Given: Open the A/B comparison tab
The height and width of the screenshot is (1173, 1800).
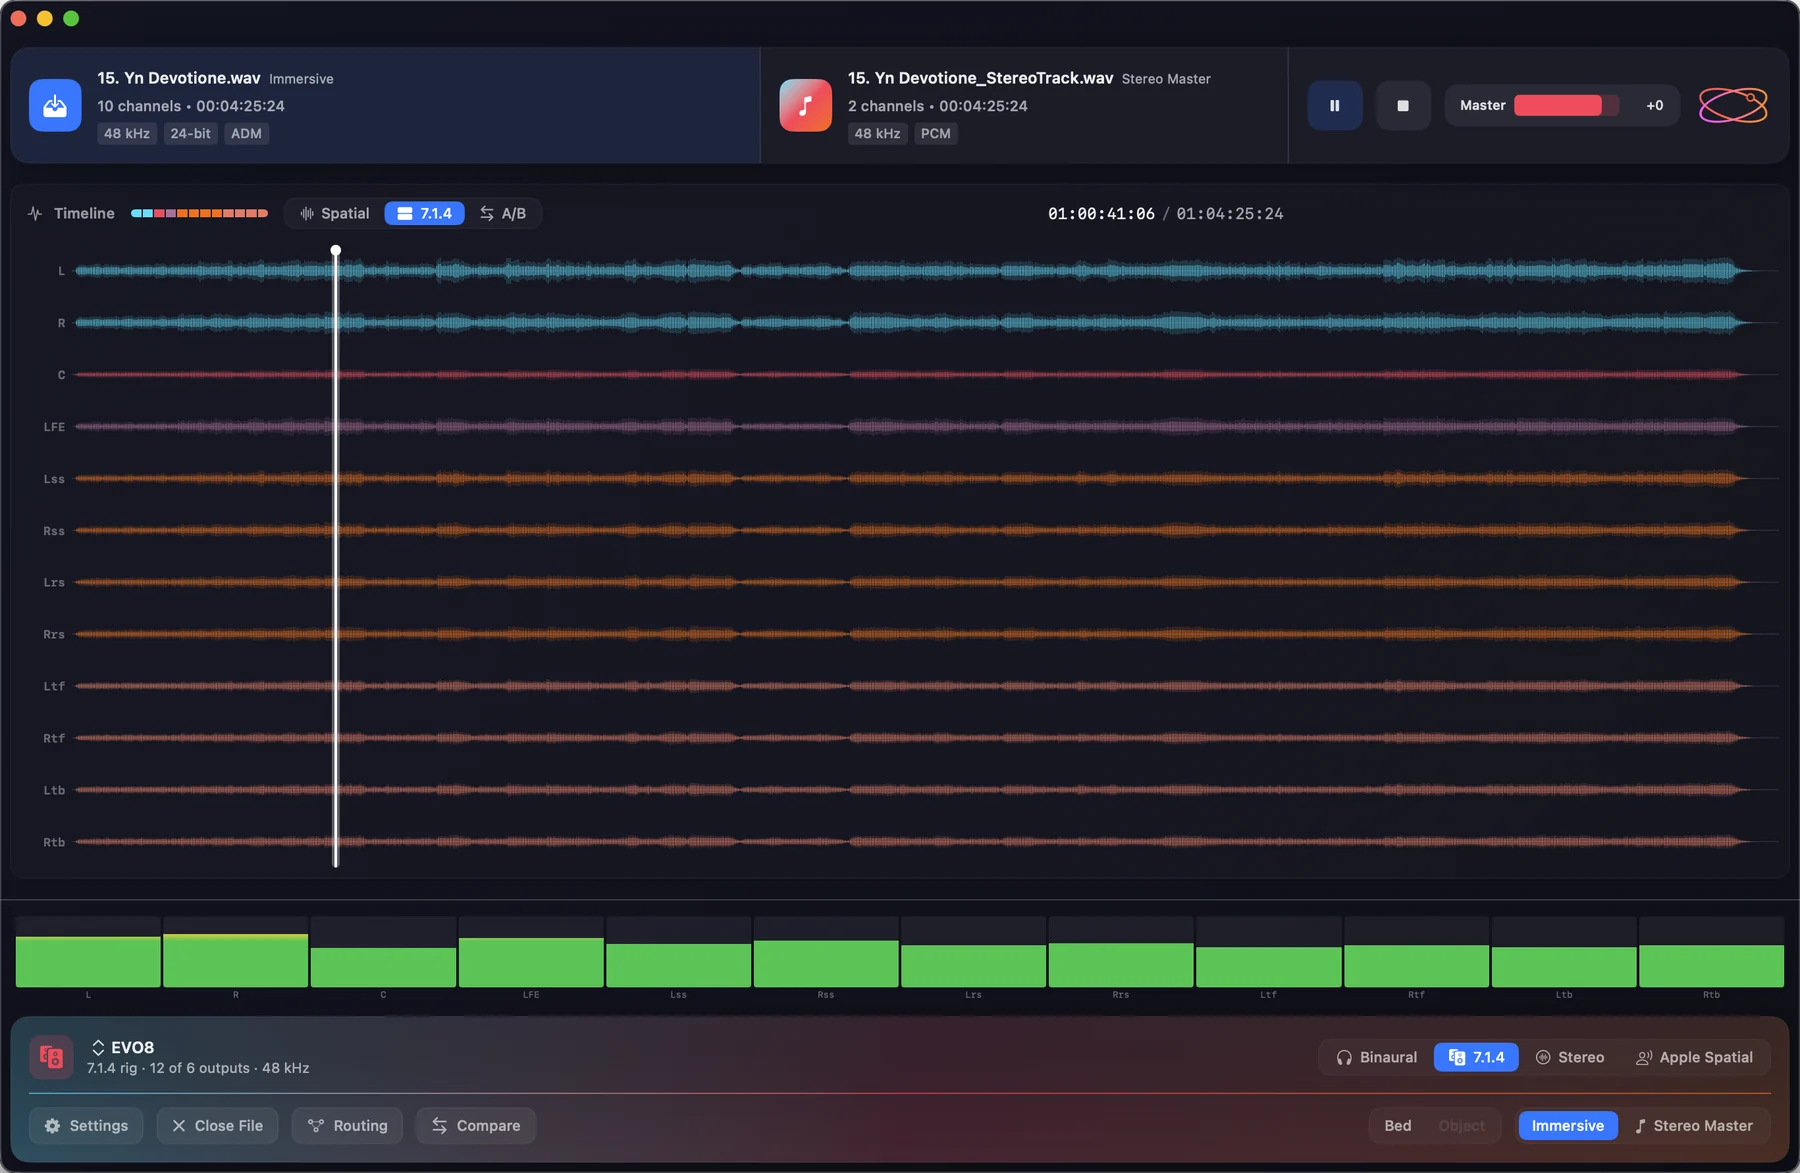Looking at the screenshot, I should pos(503,213).
